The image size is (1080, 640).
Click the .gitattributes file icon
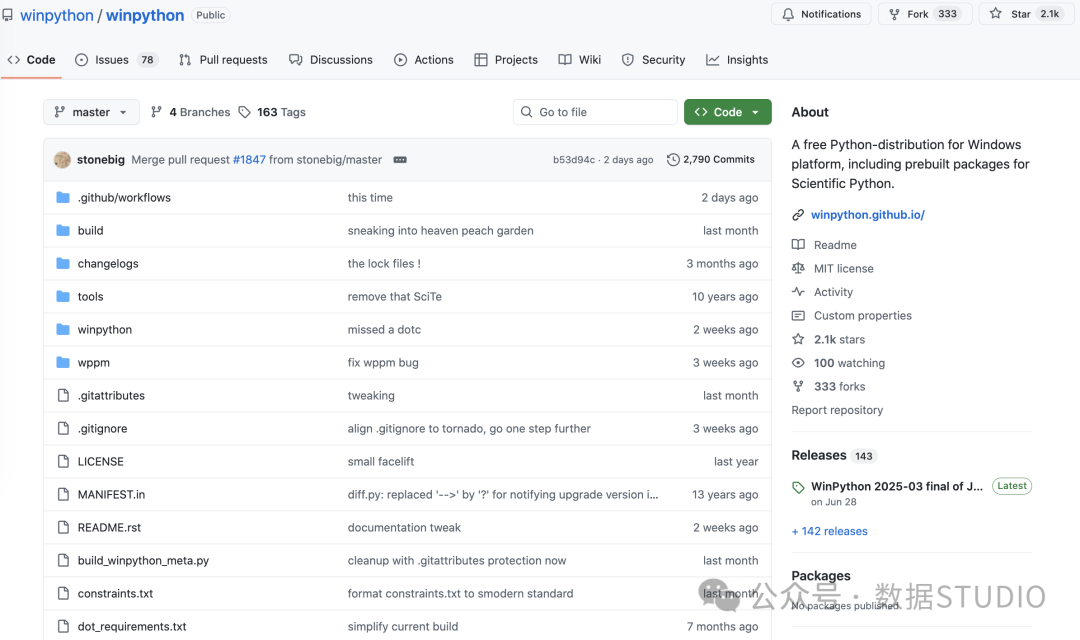click(x=63, y=395)
